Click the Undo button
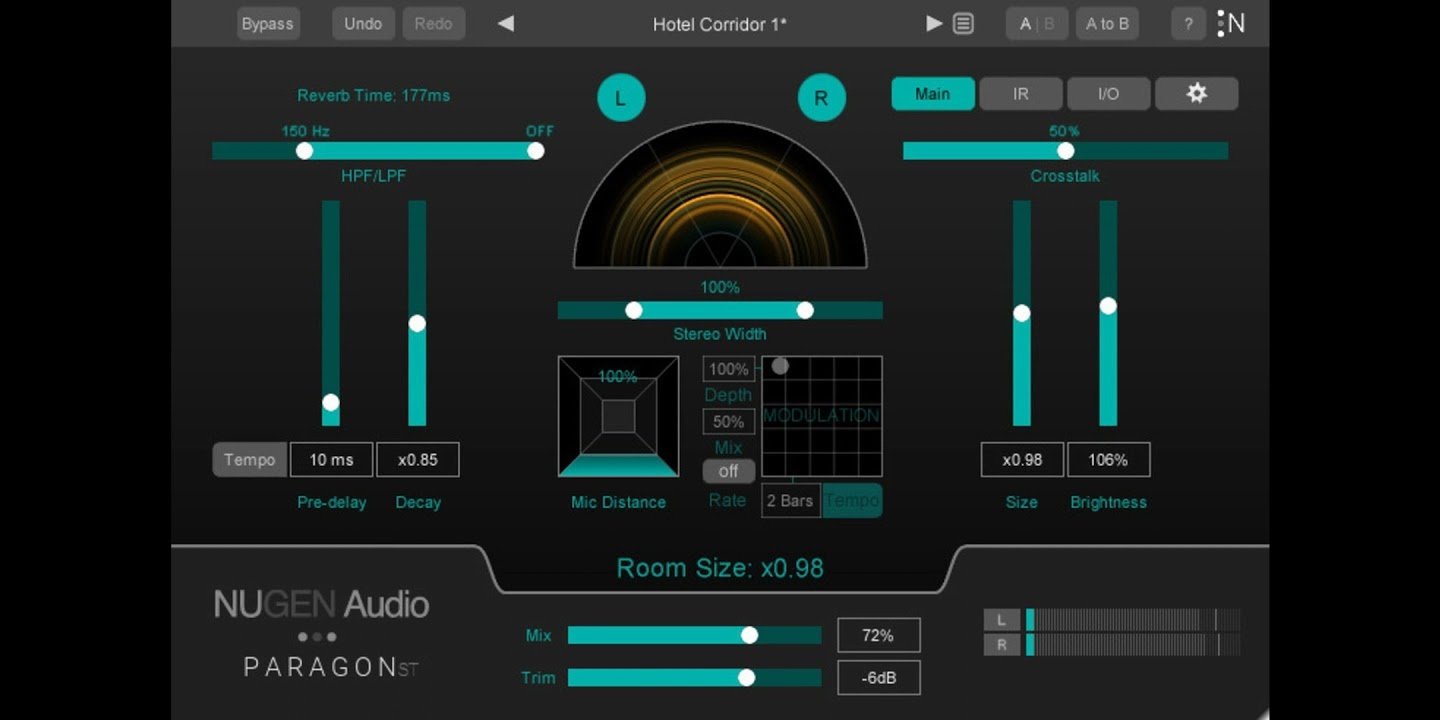This screenshot has height=720, width=1440. 363,24
